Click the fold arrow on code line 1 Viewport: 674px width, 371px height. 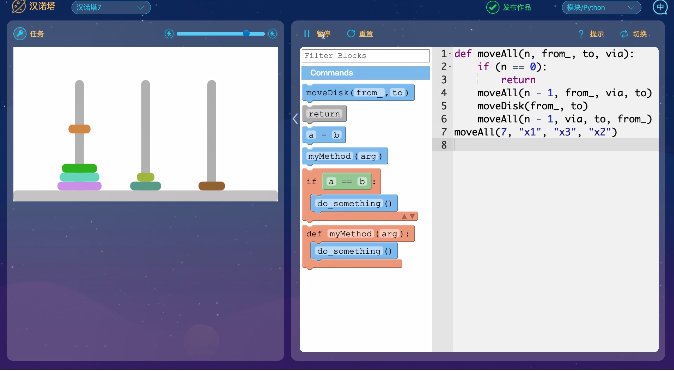pyautogui.click(x=450, y=54)
